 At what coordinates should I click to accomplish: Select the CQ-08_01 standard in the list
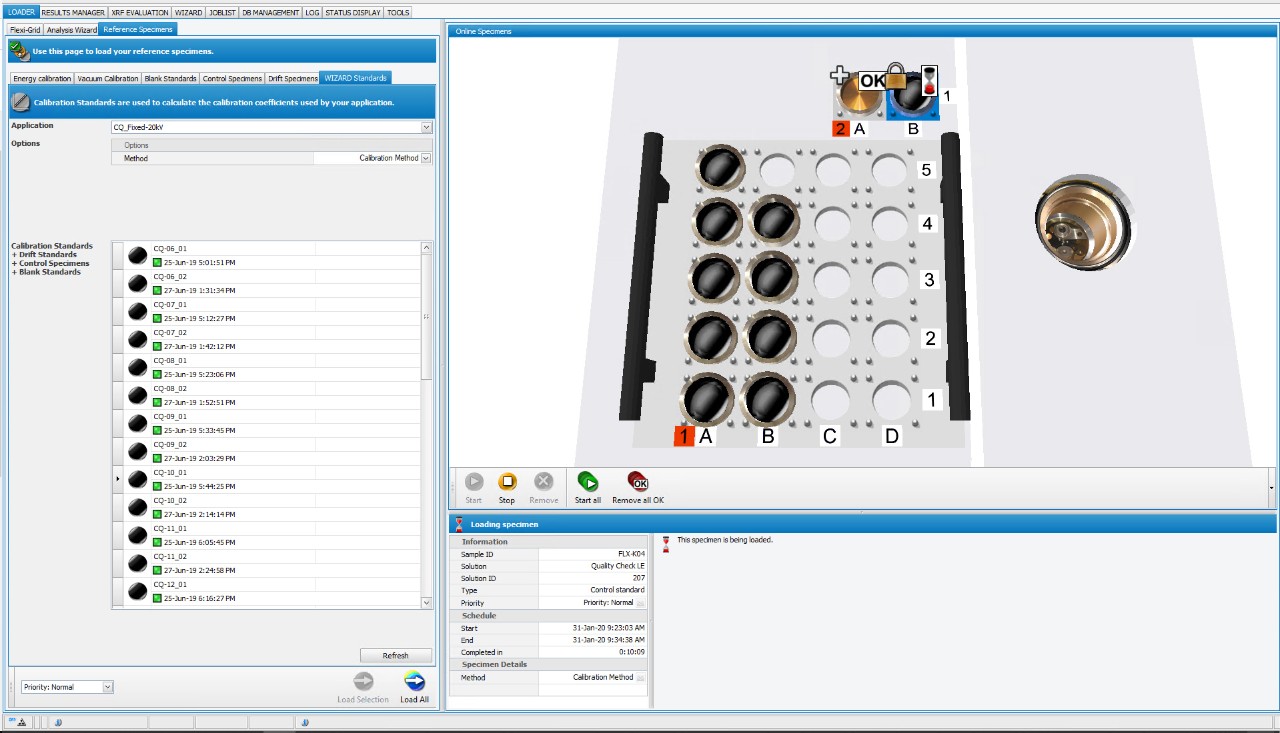click(x=170, y=360)
